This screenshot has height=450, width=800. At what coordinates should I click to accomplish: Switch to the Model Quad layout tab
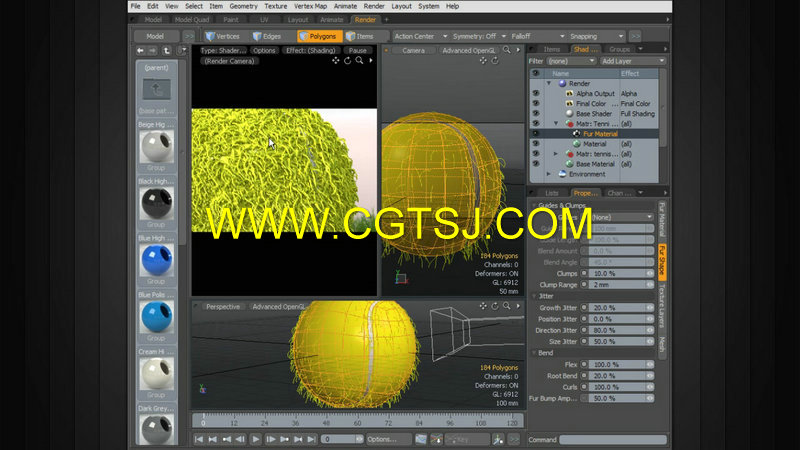pyautogui.click(x=192, y=19)
